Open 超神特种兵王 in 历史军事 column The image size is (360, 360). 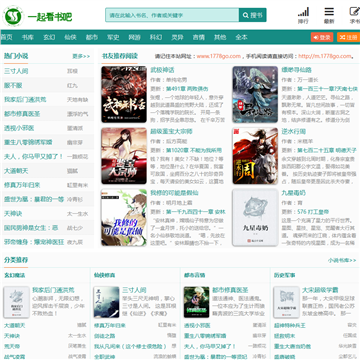pos(290,325)
